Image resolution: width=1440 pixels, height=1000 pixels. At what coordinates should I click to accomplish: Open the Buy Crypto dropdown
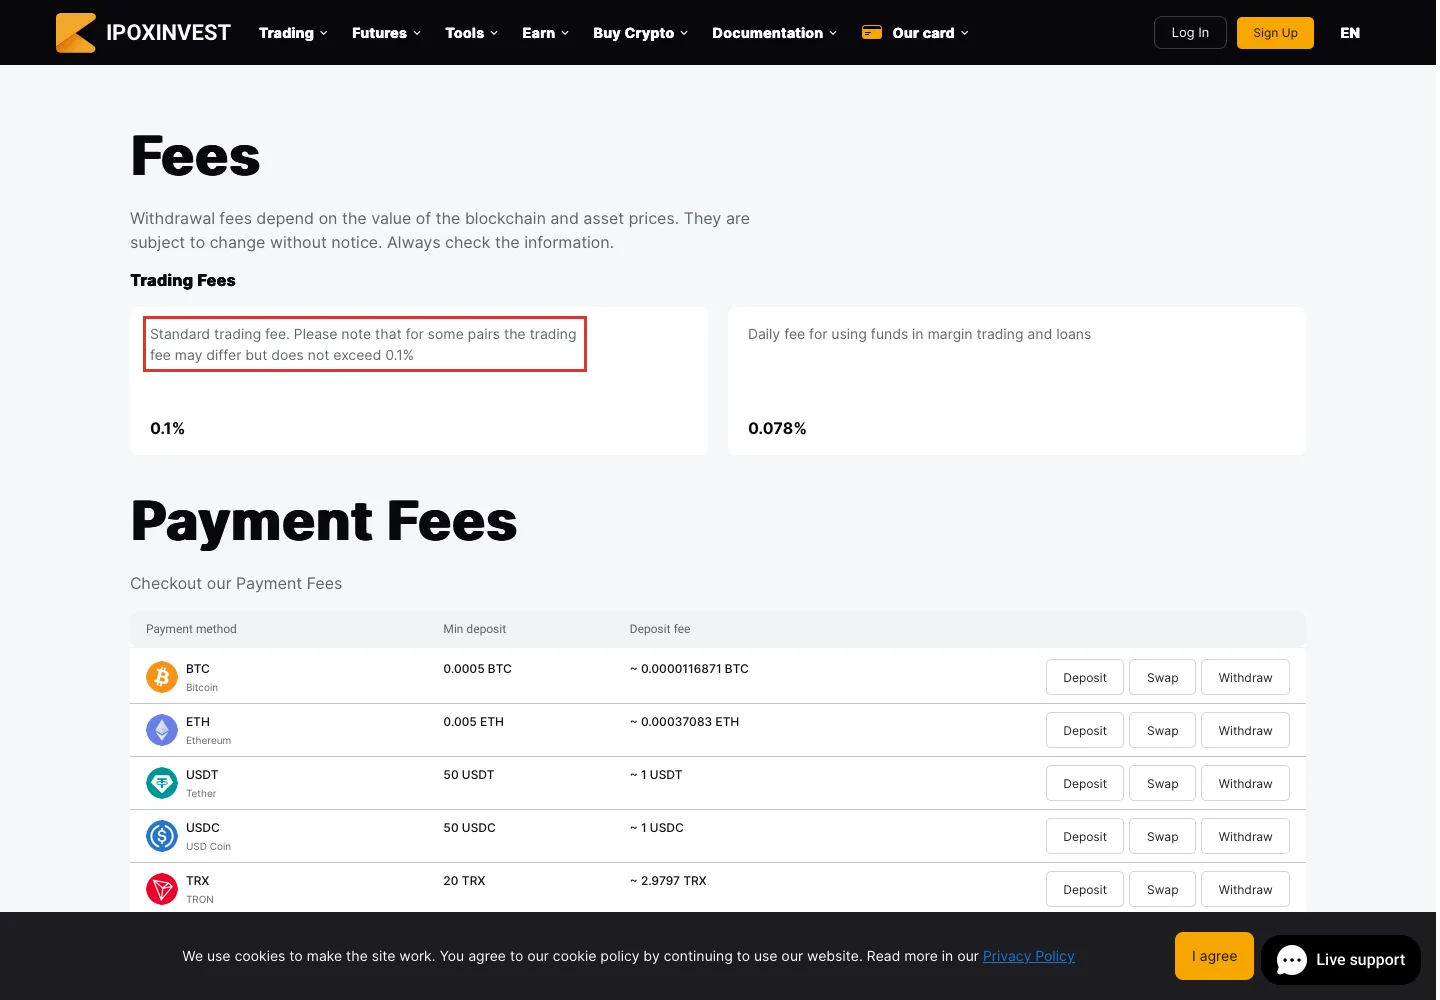pos(640,33)
